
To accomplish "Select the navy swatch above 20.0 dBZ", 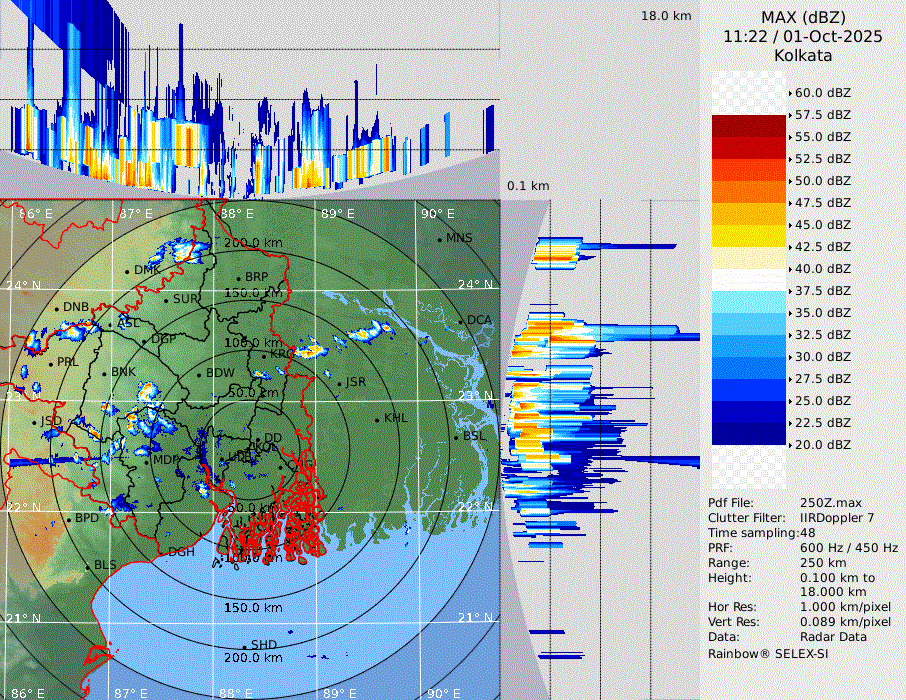I will coord(749,434).
